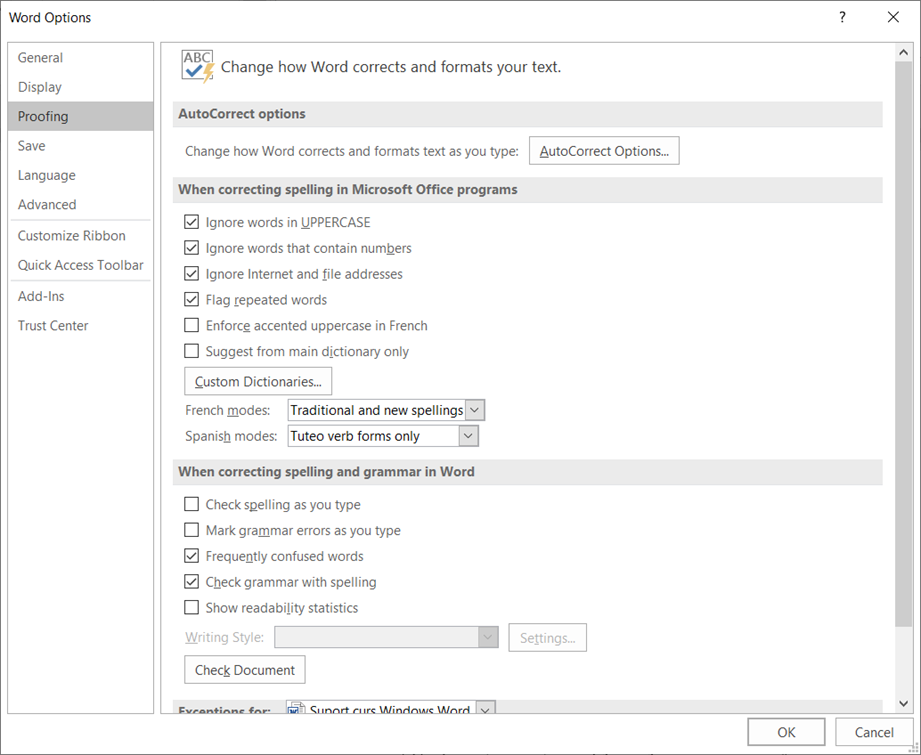Toggle Flag repeated words checkbox
The image size is (921, 755).
tap(192, 300)
